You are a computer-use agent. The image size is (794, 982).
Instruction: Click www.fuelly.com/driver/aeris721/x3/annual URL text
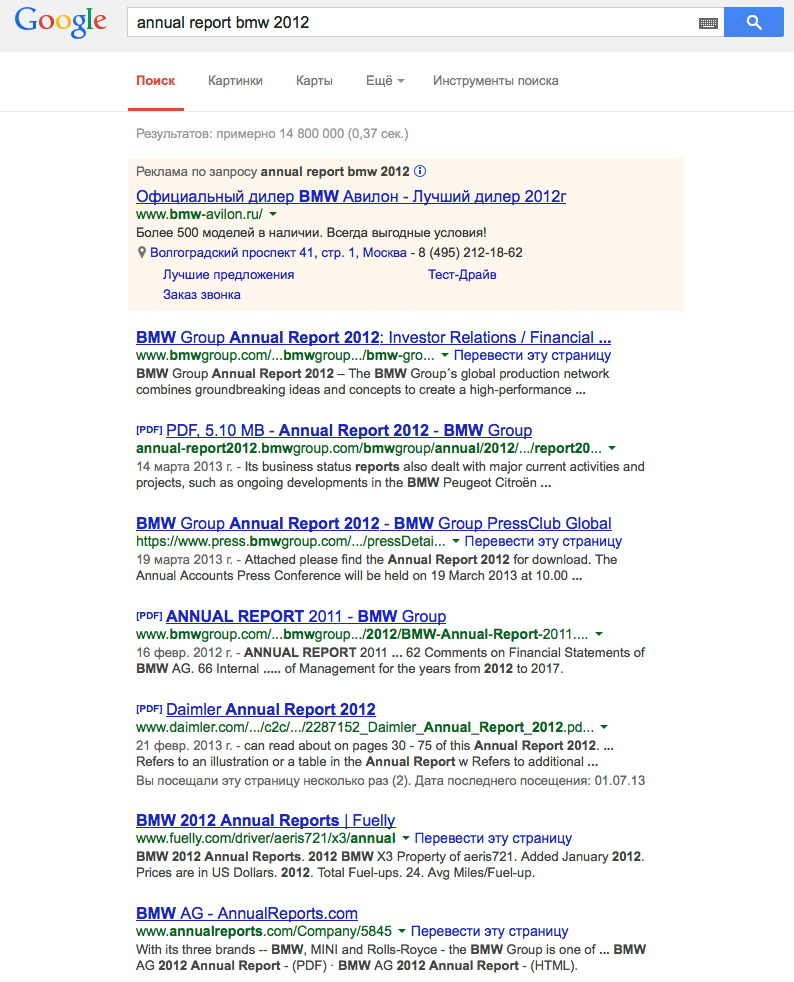pyautogui.click(x=266, y=838)
